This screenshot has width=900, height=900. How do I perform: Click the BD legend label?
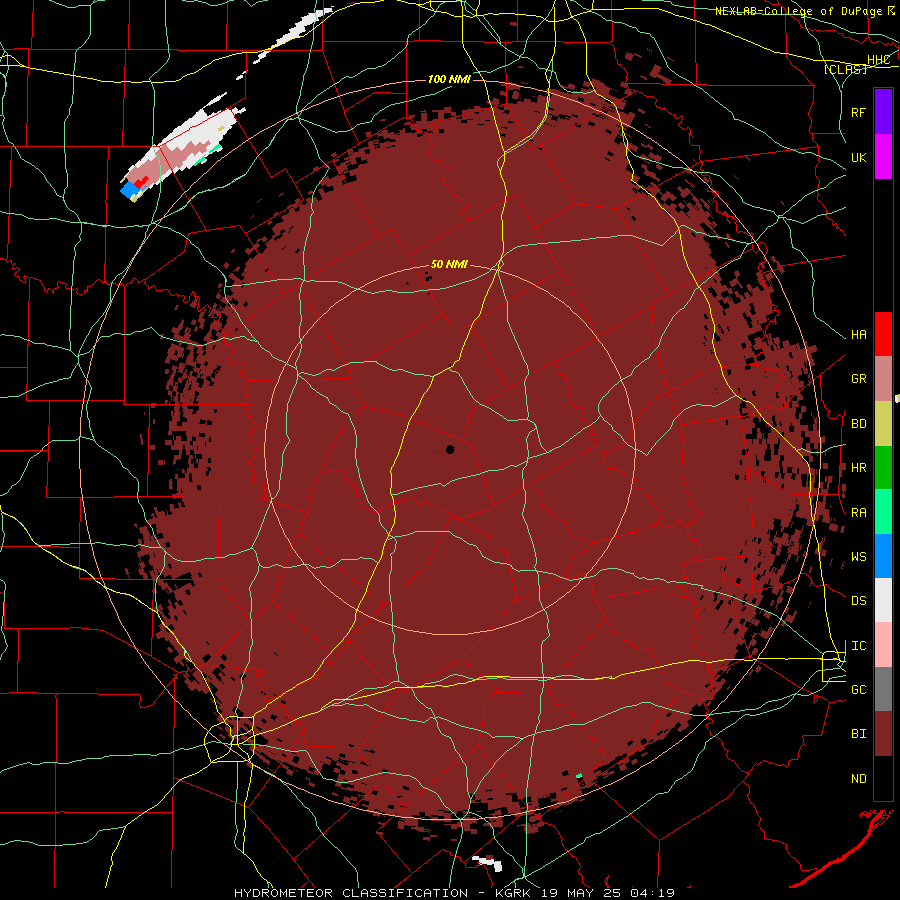coord(858,424)
